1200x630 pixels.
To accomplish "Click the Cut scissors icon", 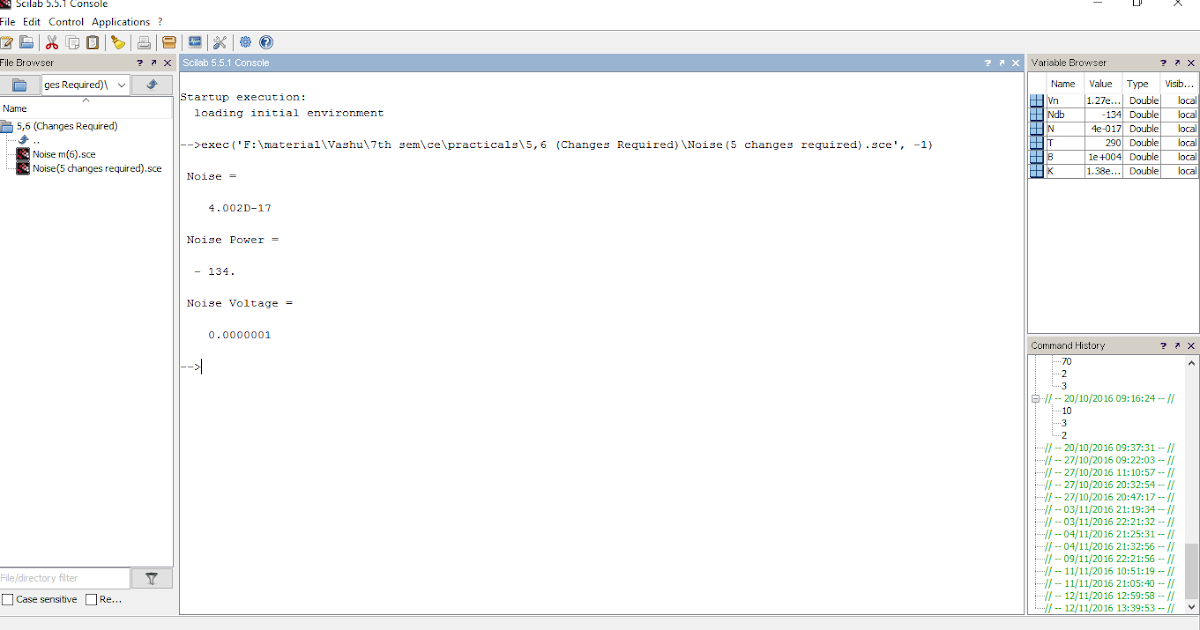I will 53,42.
